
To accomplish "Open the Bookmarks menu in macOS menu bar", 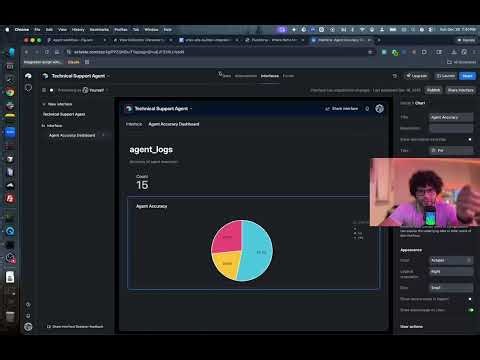I will [x=99, y=30].
